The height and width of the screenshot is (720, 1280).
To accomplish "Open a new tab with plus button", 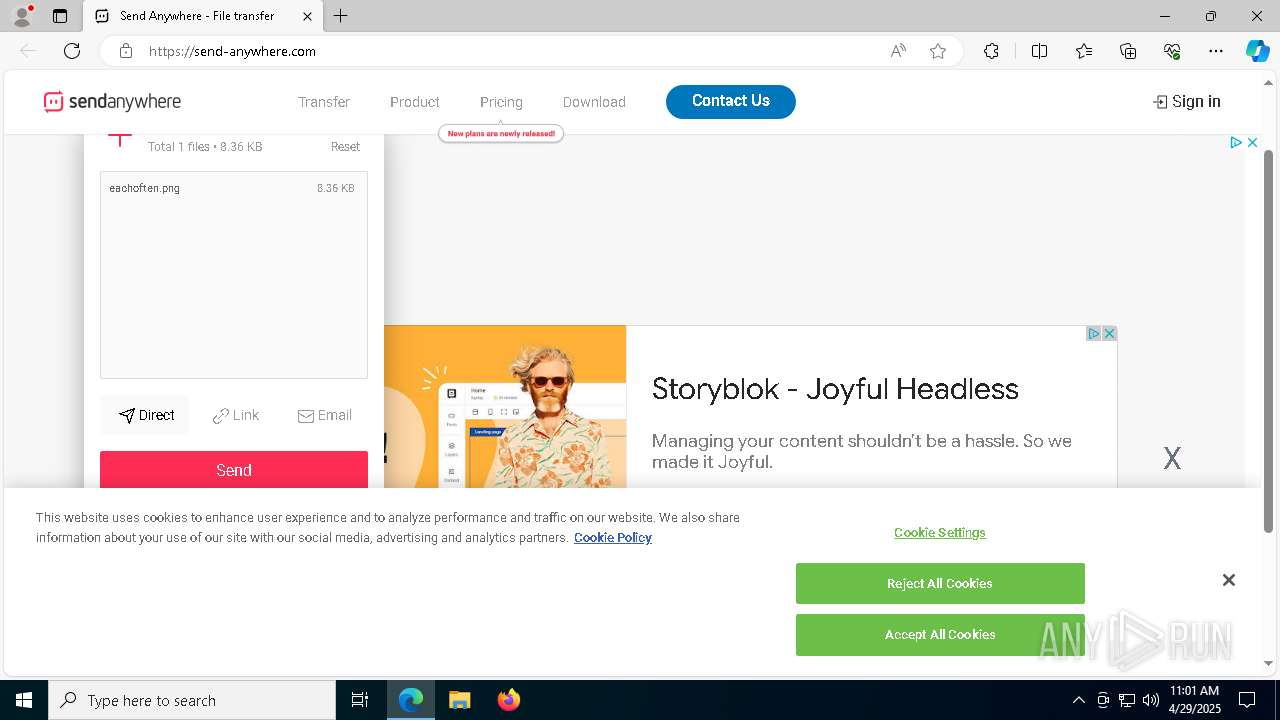I will tap(341, 16).
